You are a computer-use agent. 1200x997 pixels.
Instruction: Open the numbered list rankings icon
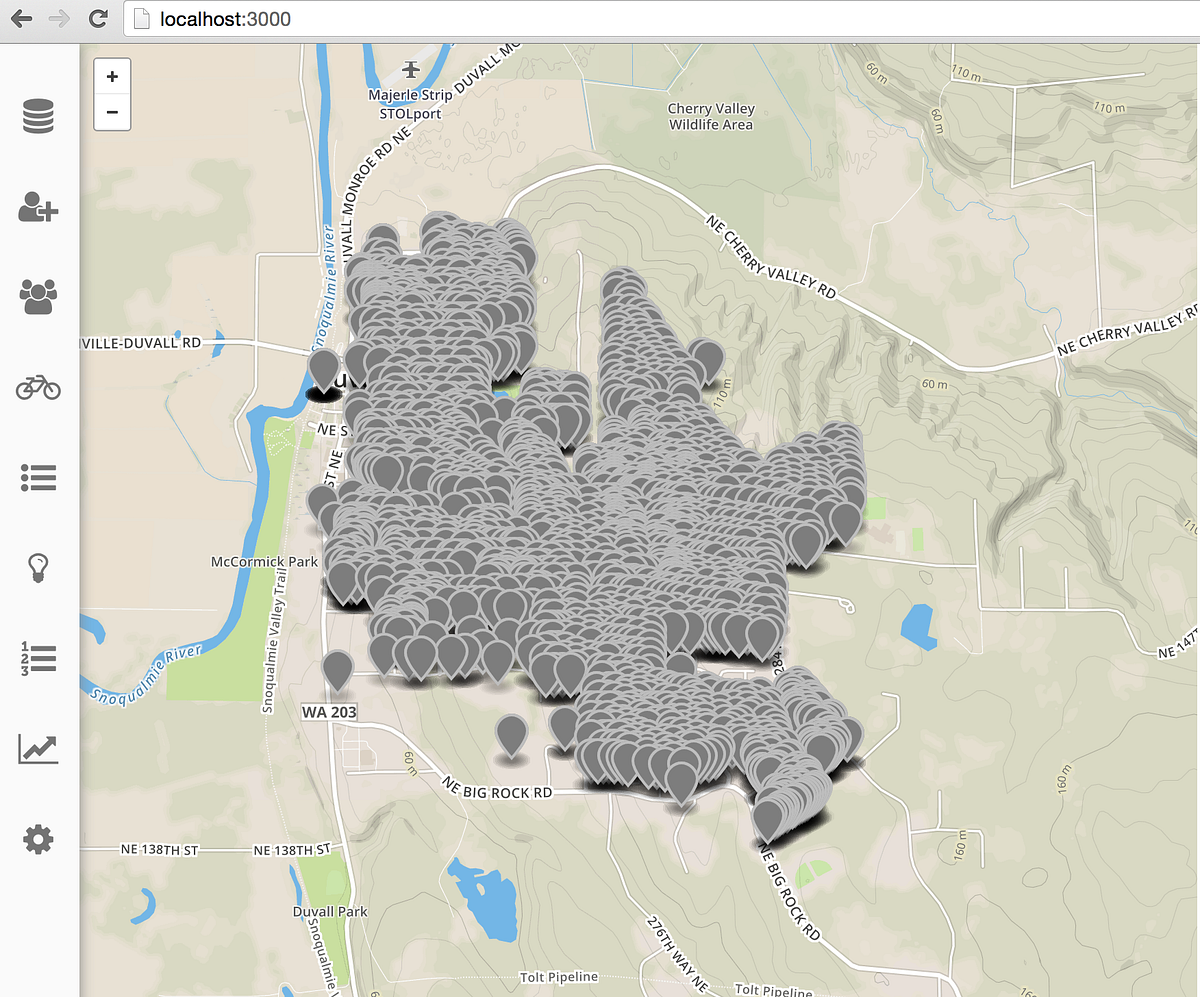pos(38,658)
